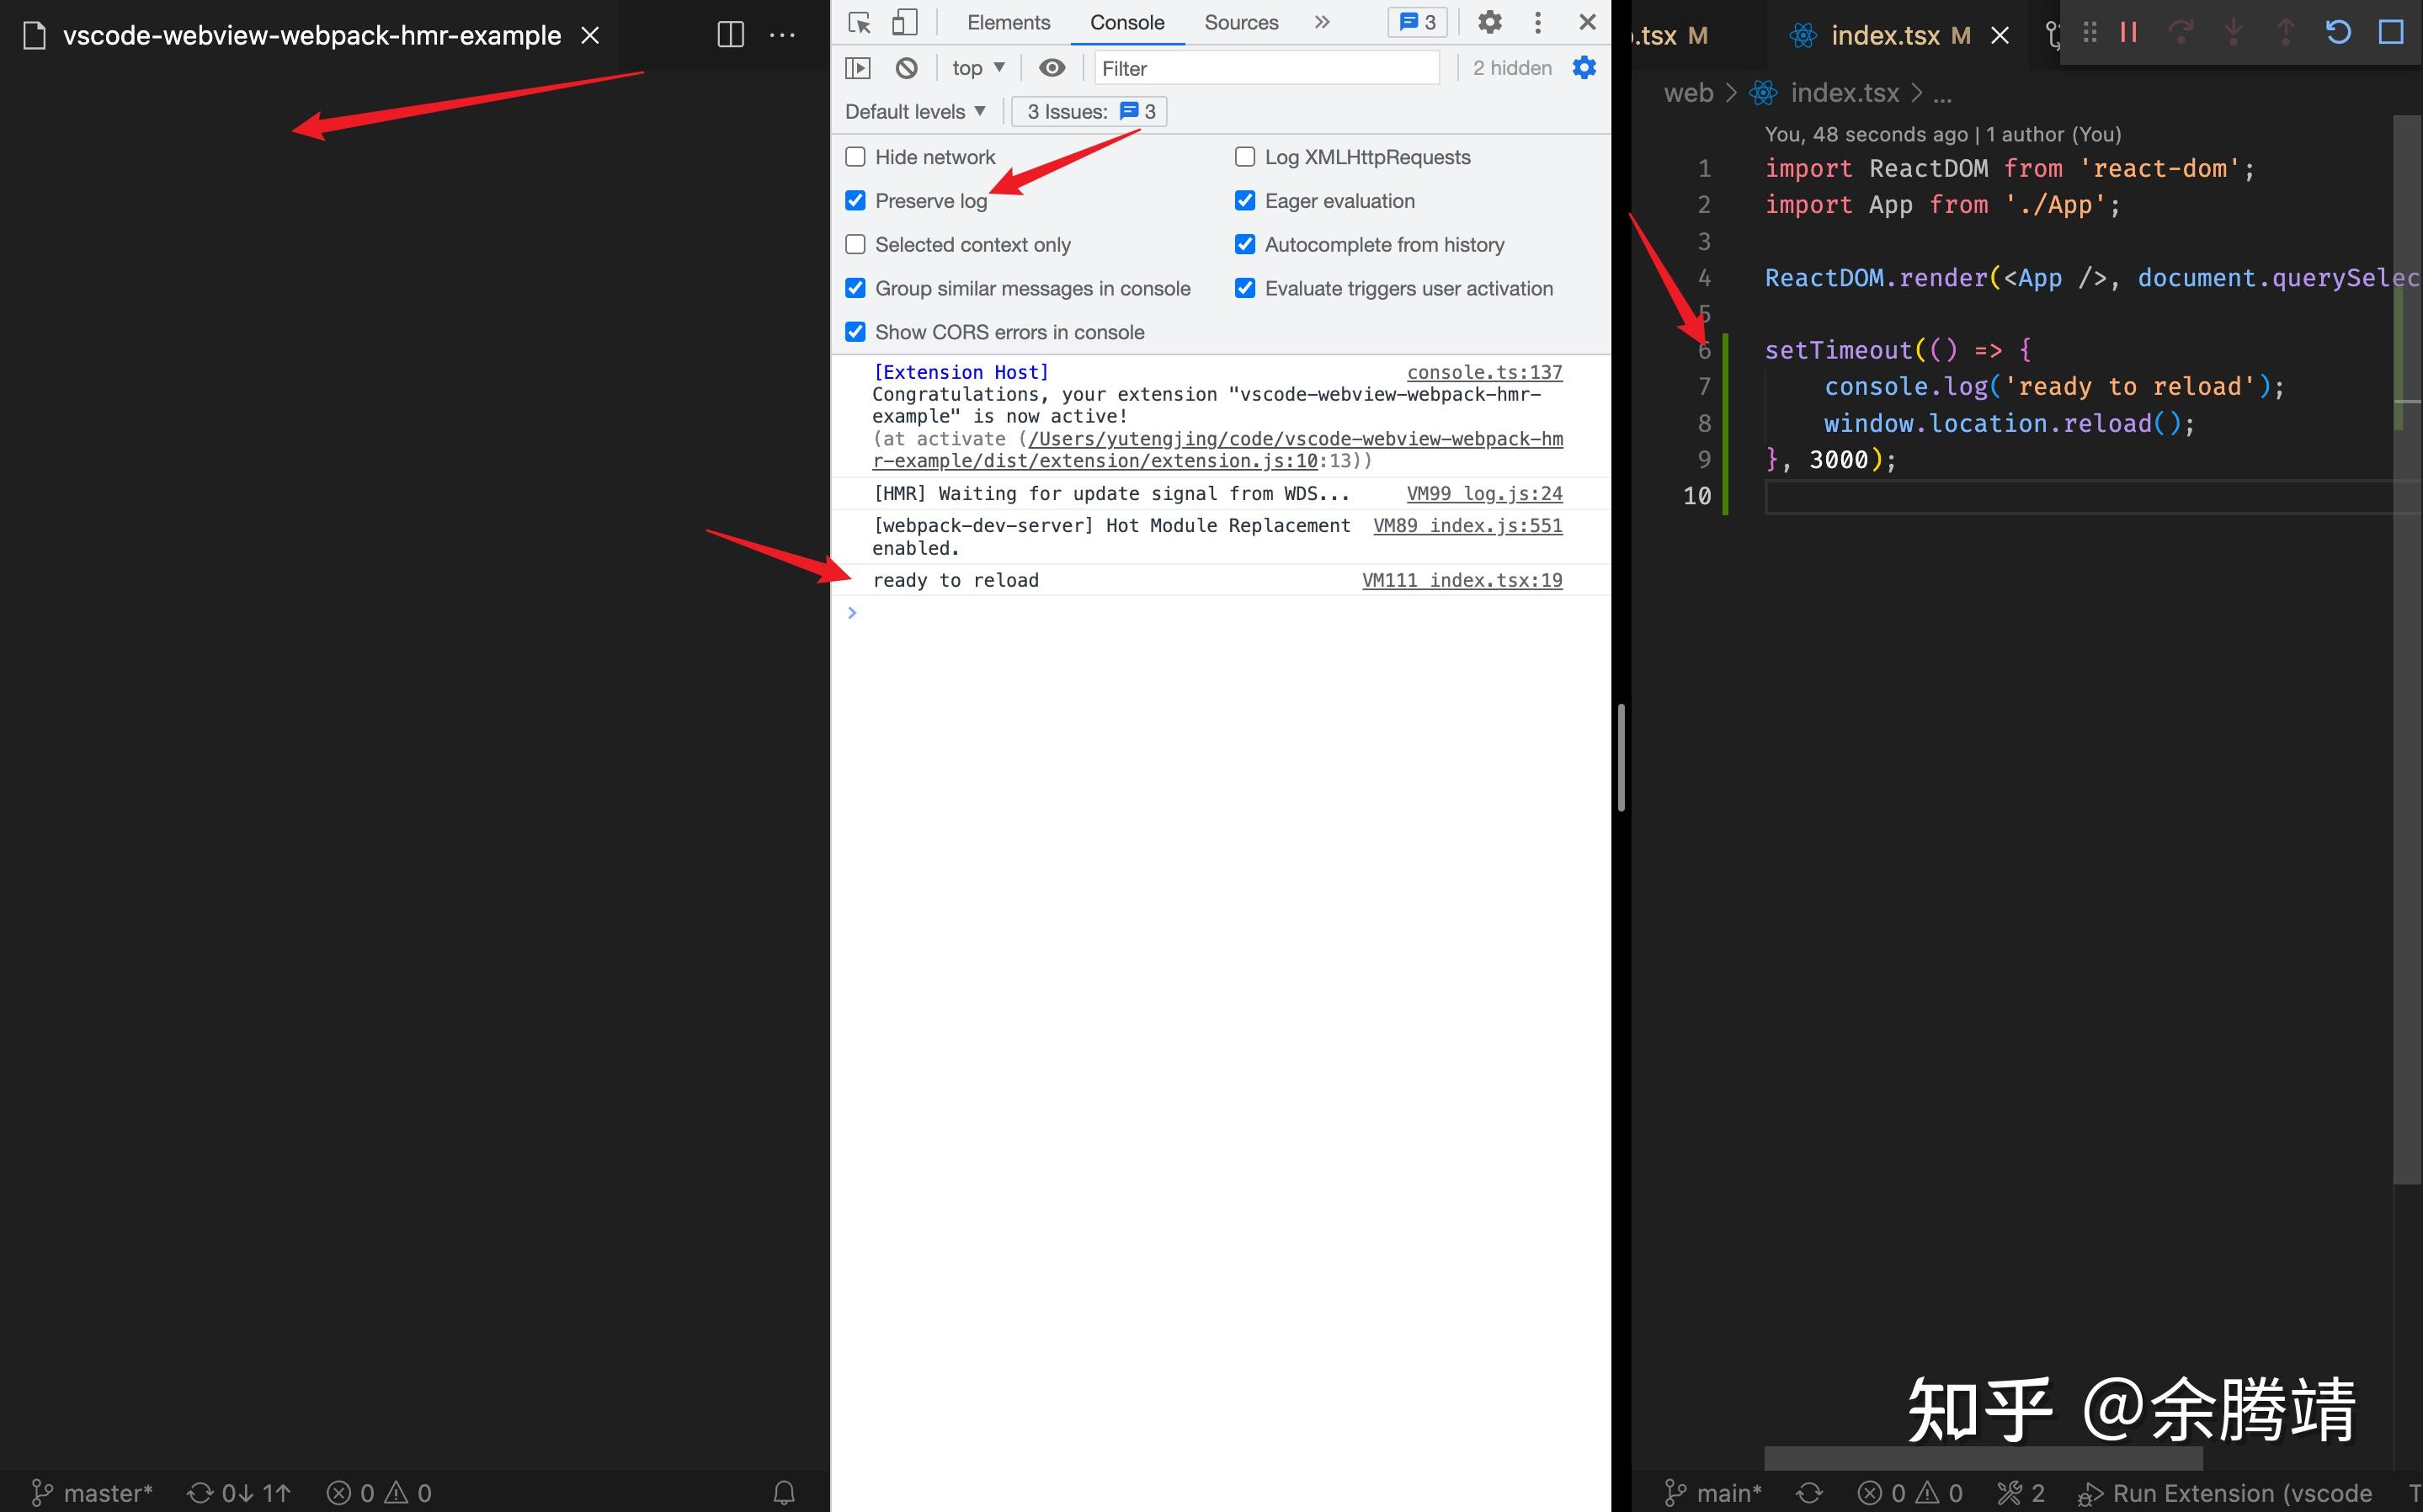The image size is (2423, 1512).
Task: Open the top context dropdown
Action: 978,68
